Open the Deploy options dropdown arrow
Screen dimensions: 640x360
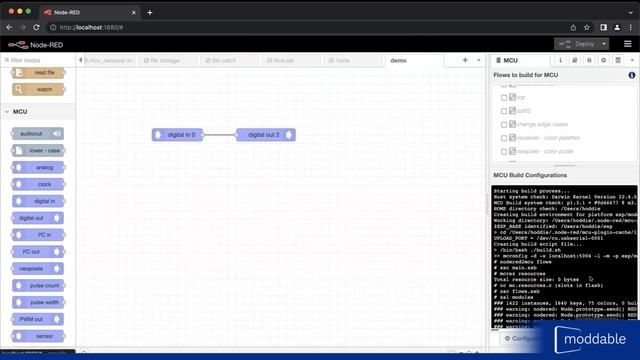point(604,44)
